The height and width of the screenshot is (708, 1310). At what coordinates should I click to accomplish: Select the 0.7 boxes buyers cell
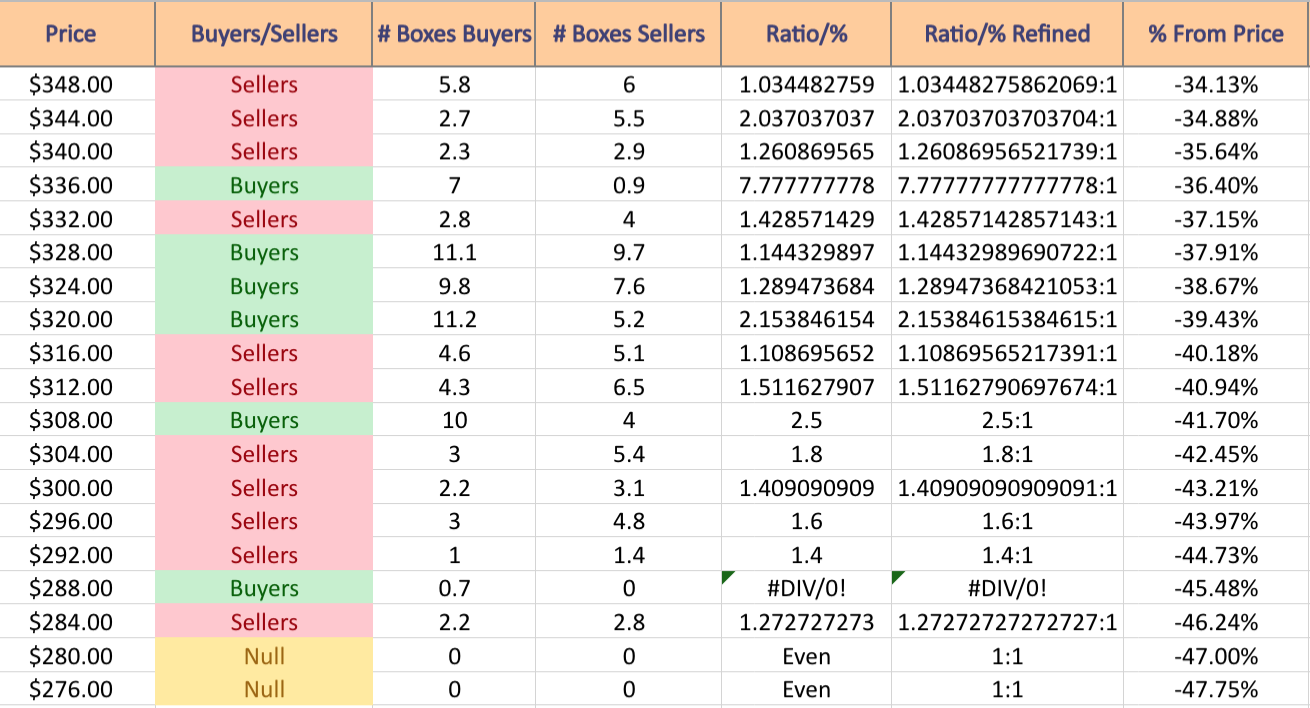[x=454, y=588]
